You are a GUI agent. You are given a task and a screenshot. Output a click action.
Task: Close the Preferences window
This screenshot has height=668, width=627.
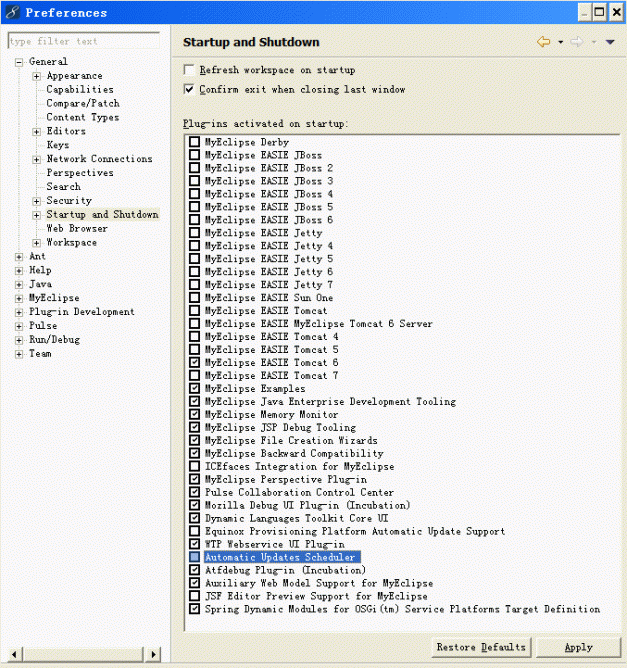616,12
